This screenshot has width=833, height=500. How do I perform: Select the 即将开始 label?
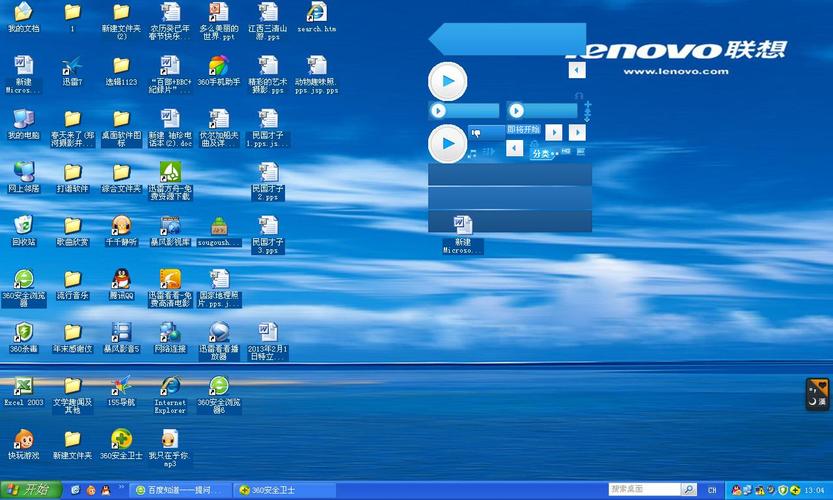click(523, 129)
